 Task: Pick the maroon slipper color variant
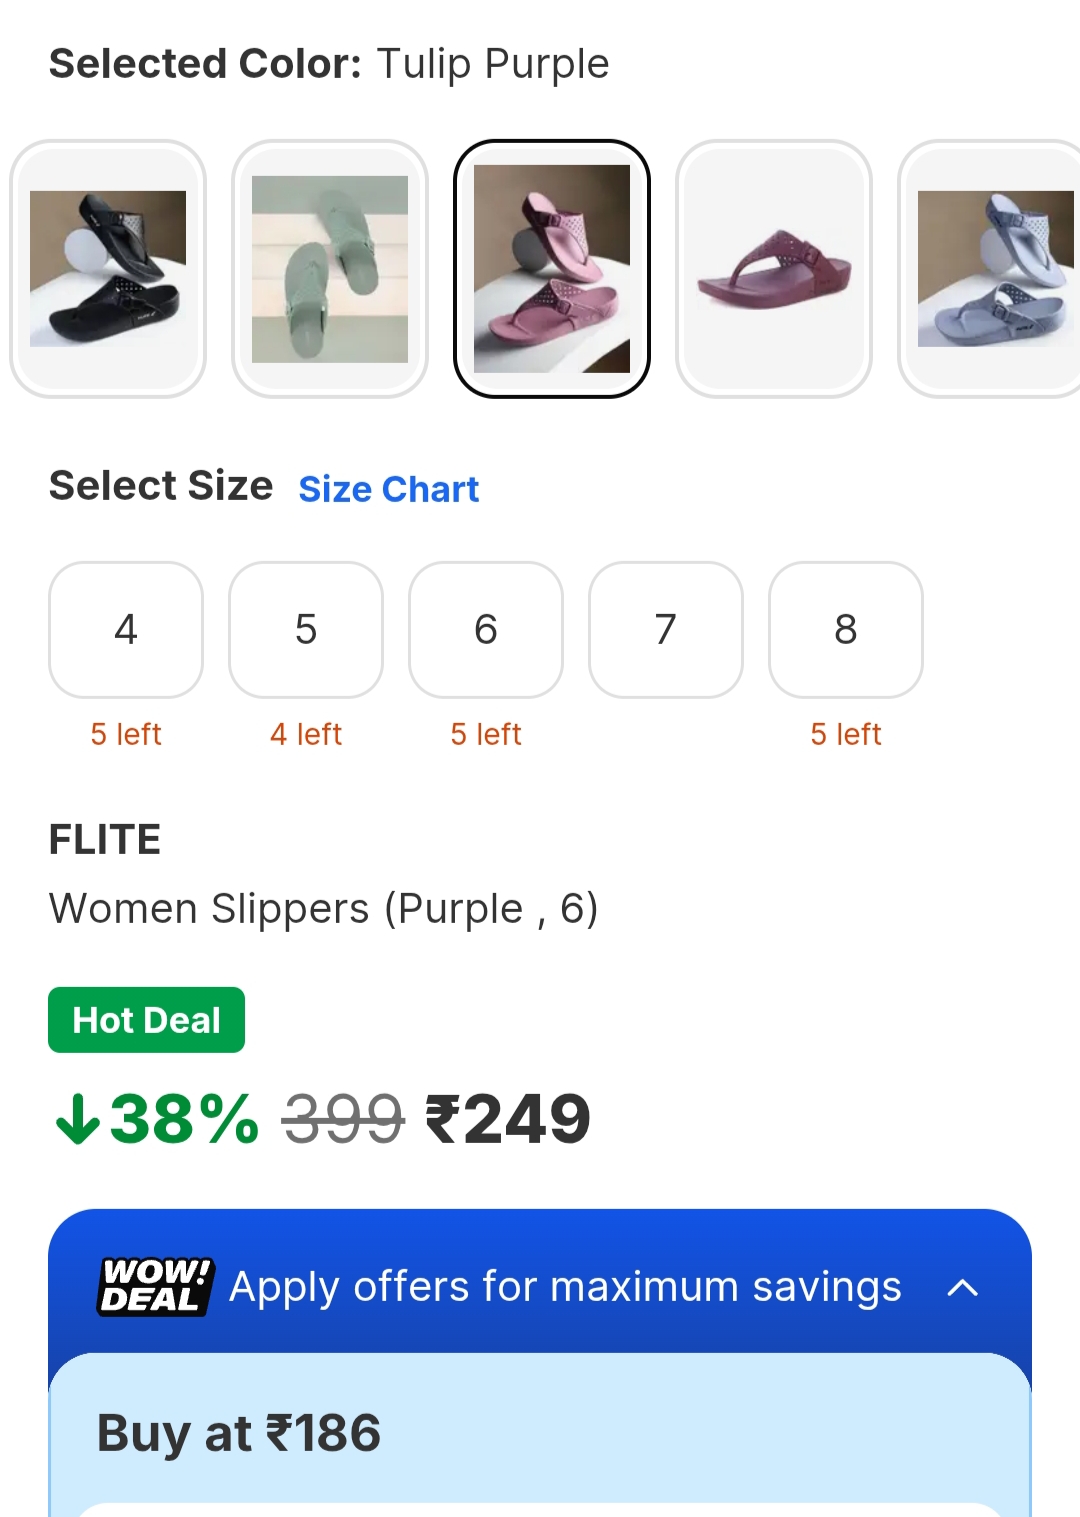coord(774,268)
